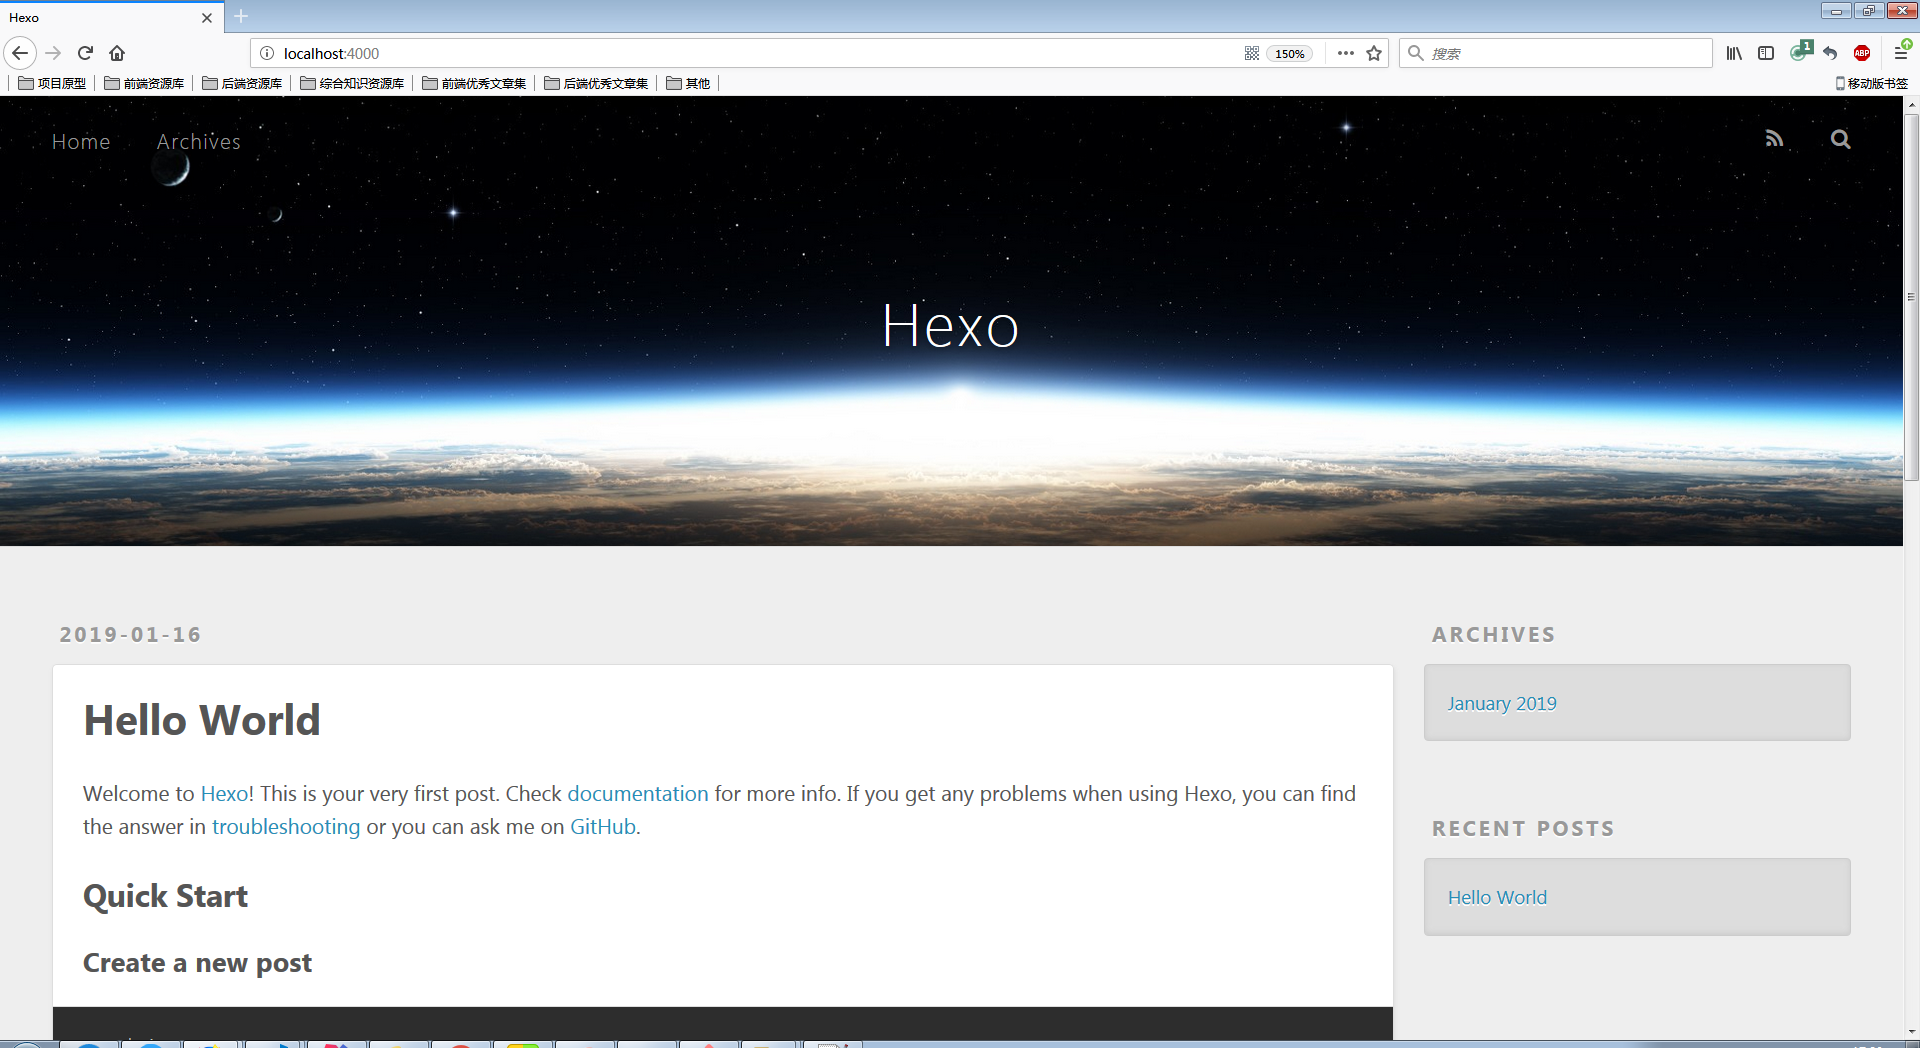Click the QR code icon in address bar
Image resolution: width=1920 pixels, height=1048 pixels.
tap(1251, 53)
